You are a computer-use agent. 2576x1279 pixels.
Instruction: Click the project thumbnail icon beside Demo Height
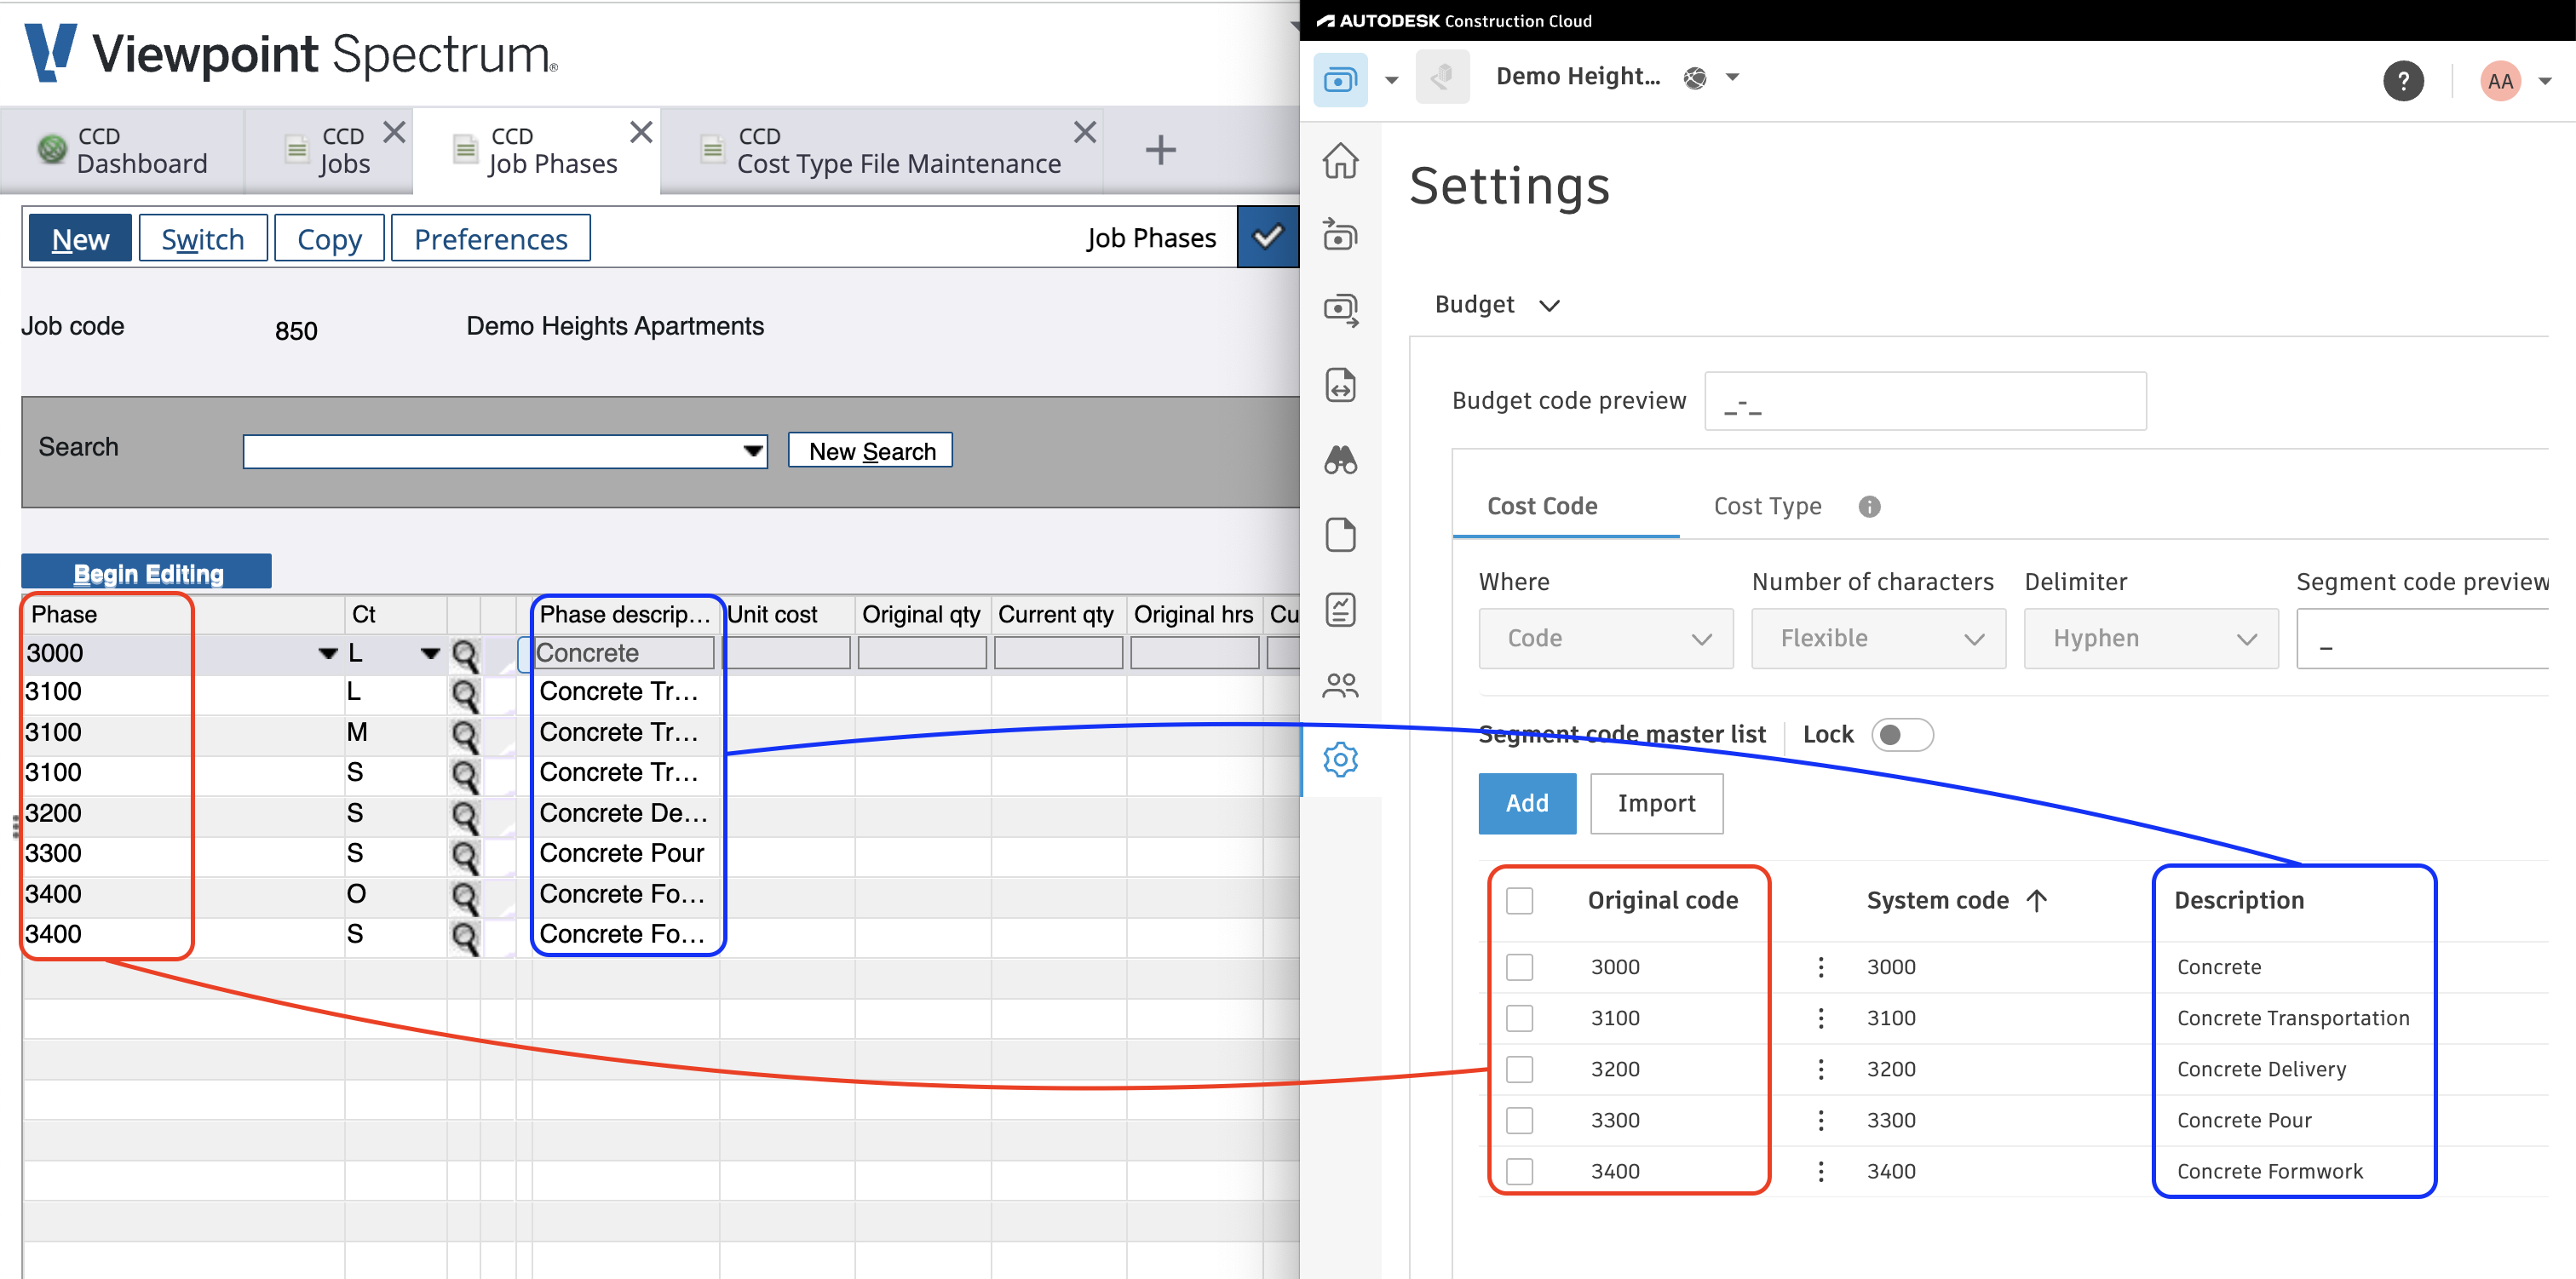coord(1442,77)
